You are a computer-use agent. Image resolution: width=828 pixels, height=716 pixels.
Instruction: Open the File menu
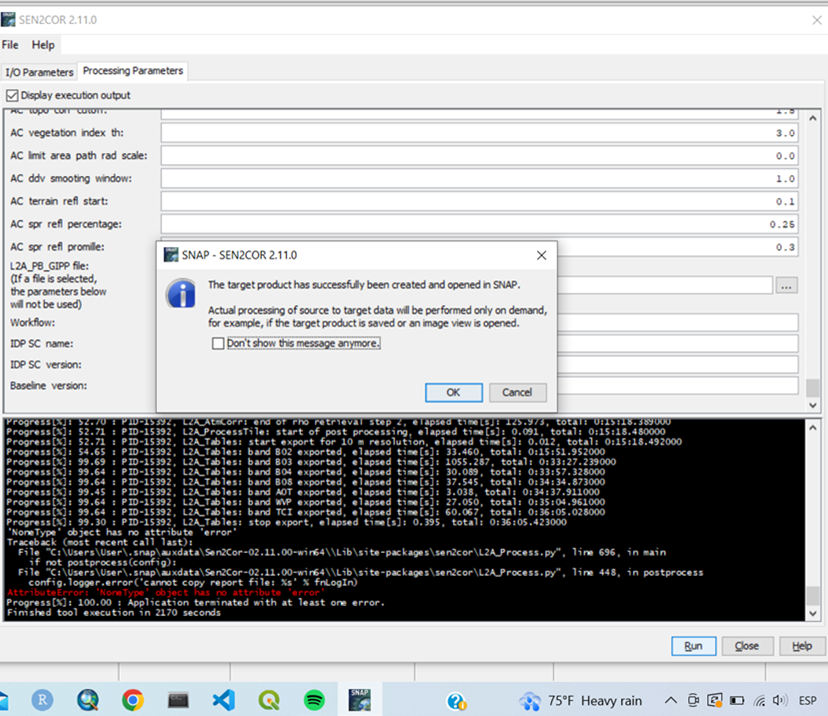pyautogui.click(x=10, y=45)
